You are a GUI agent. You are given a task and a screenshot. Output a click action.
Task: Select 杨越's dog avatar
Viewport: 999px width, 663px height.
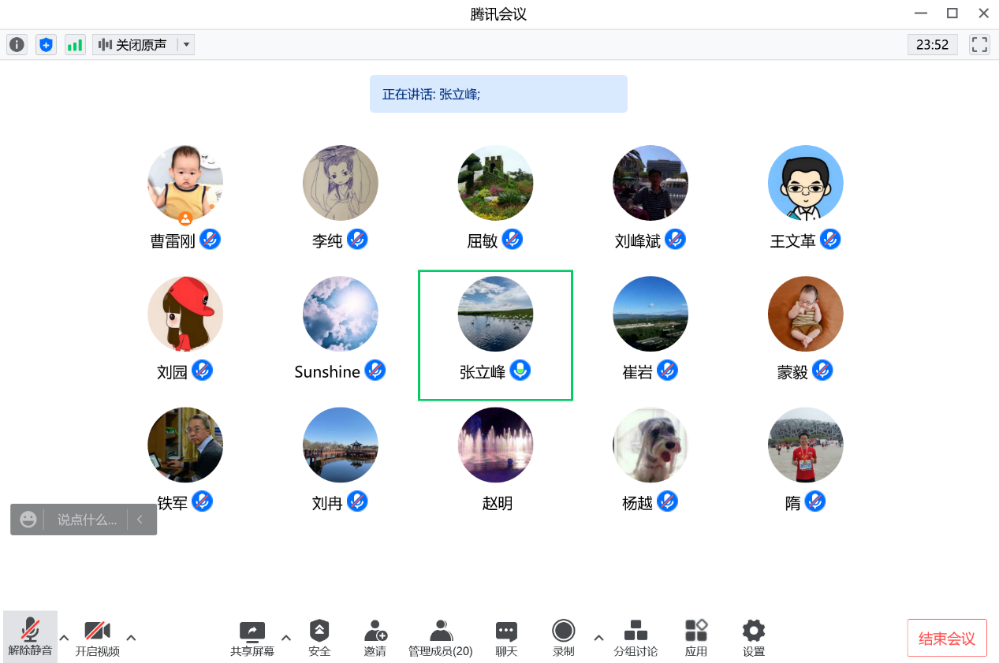click(650, 445)
